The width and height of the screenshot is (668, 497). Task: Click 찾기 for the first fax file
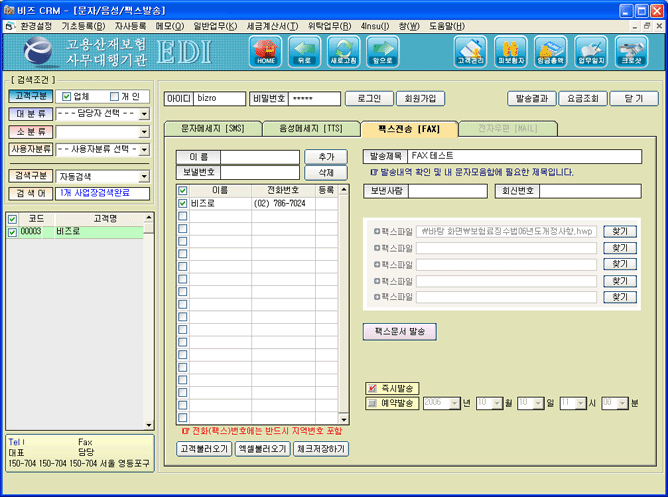620,231
